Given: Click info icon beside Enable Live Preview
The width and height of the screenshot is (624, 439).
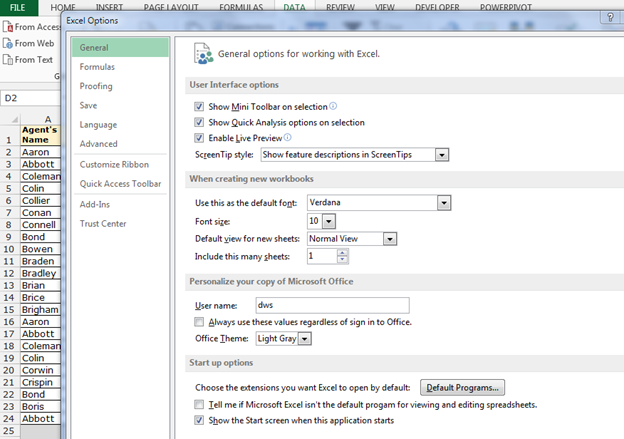Looking at the screenshot, I should click(x=287, y=137).
